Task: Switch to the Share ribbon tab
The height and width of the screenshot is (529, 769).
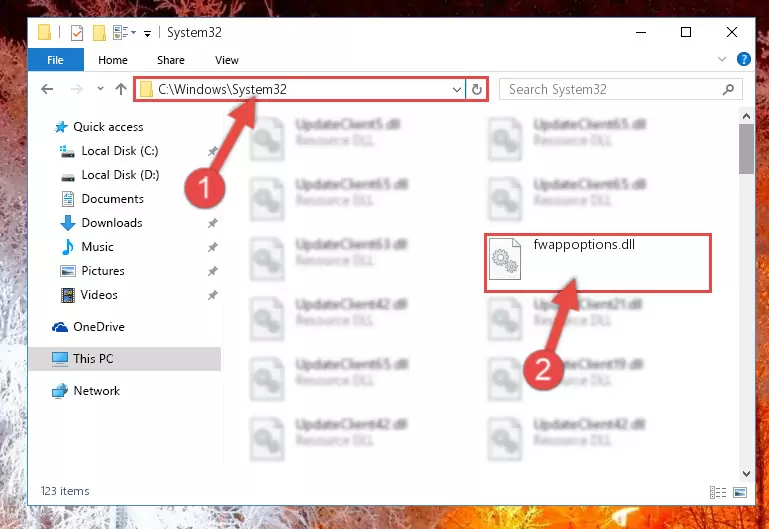Action: point(171,60)
